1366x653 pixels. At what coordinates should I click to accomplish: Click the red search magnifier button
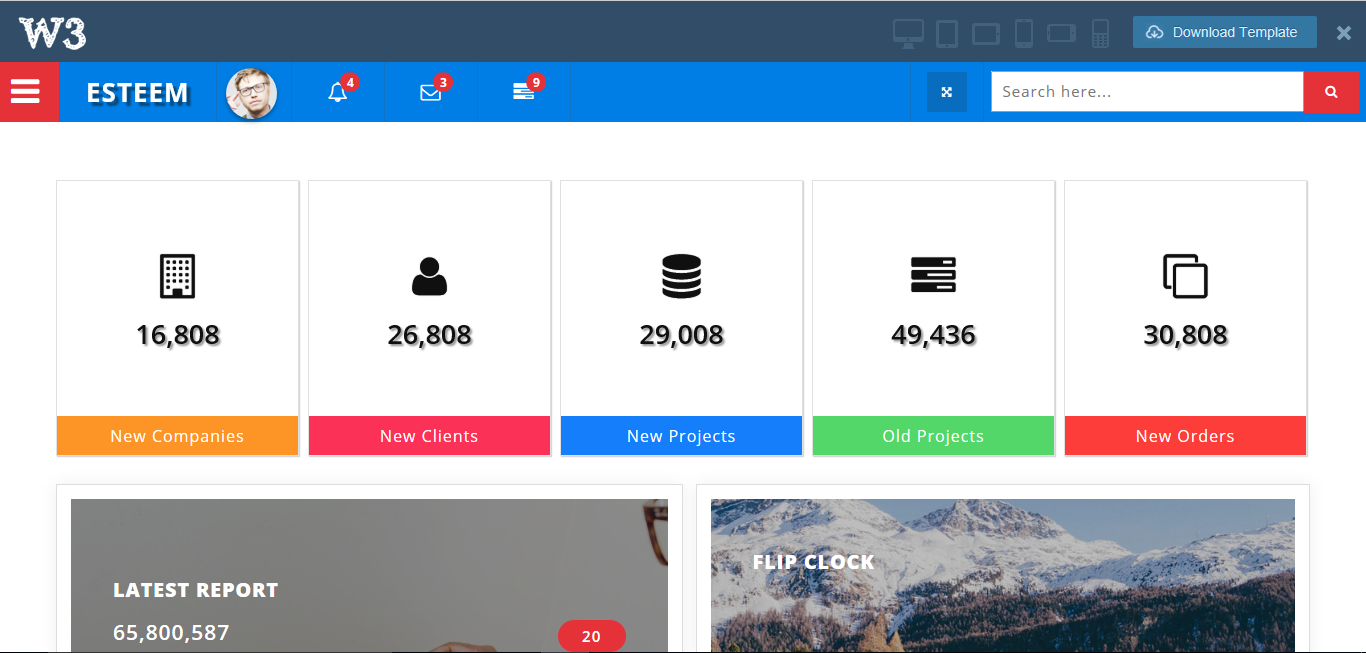(1330, 92)
